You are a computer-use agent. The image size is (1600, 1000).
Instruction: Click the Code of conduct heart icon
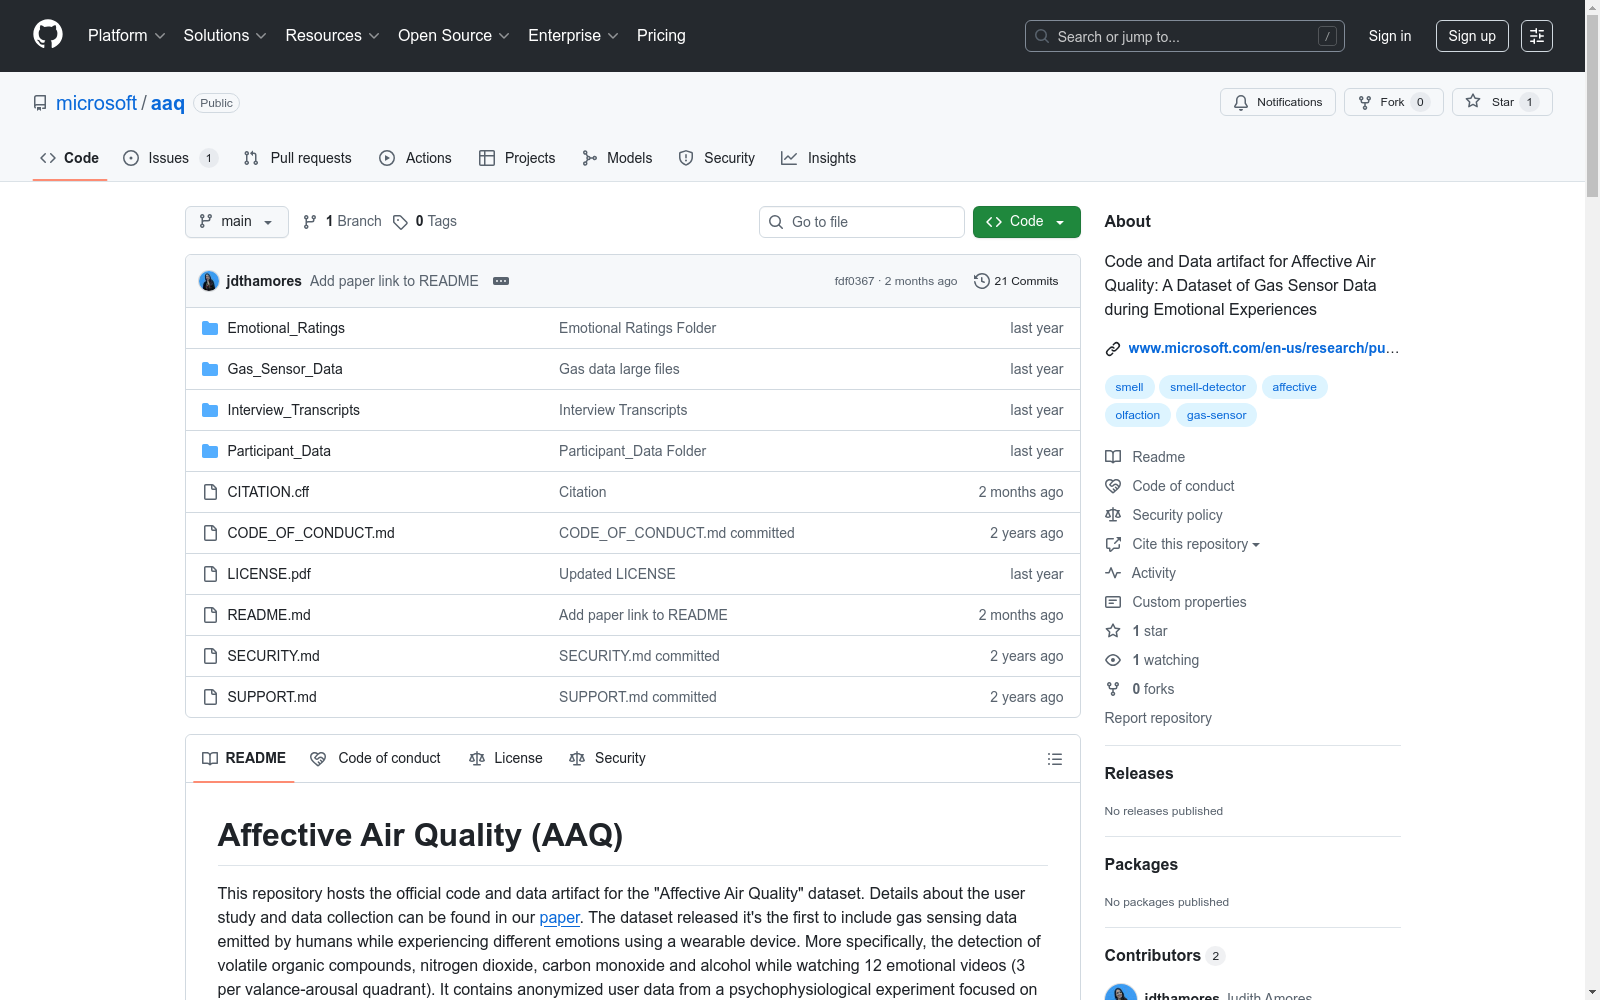point(1113,486)
